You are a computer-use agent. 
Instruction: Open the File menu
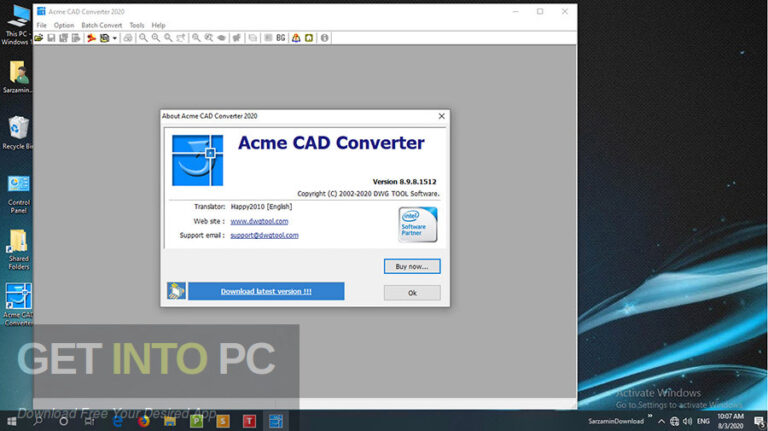pos(42,25)
